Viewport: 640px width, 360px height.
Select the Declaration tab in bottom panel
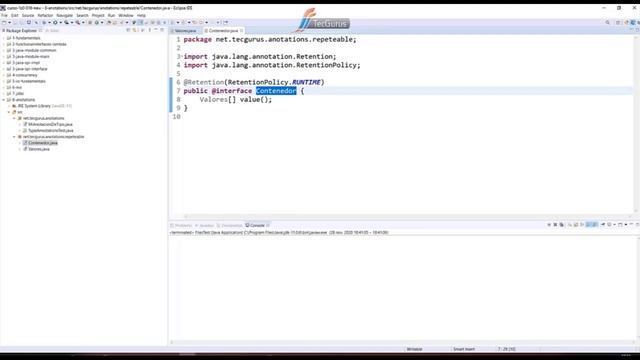230,225
